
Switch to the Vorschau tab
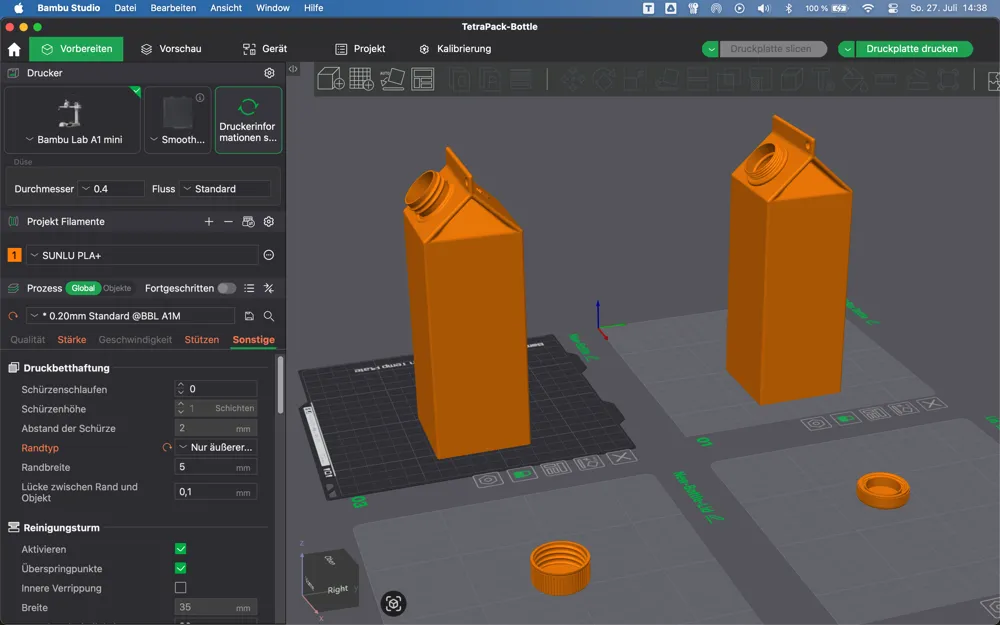click(171, 49)
